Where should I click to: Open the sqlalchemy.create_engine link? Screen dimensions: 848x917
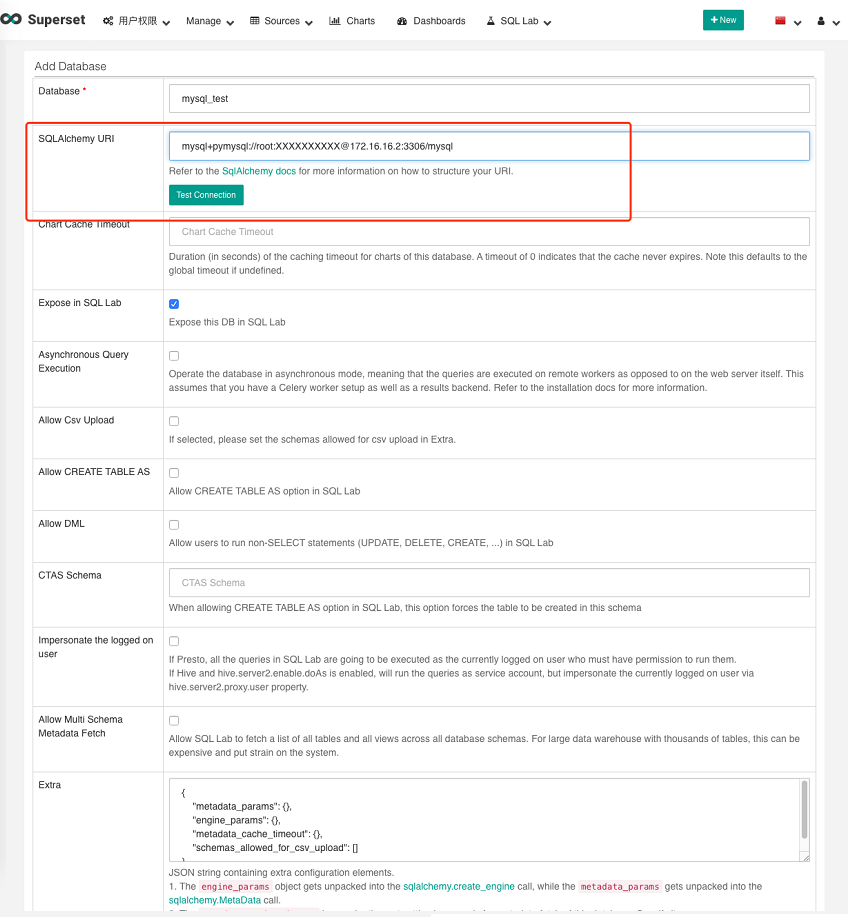coord(459,886)
